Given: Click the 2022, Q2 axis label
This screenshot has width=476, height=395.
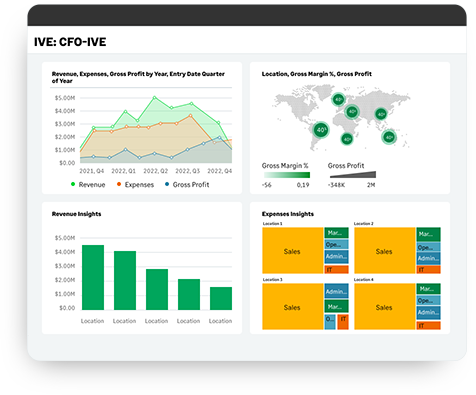Looking at the screenshot, I should click(156, 171).
